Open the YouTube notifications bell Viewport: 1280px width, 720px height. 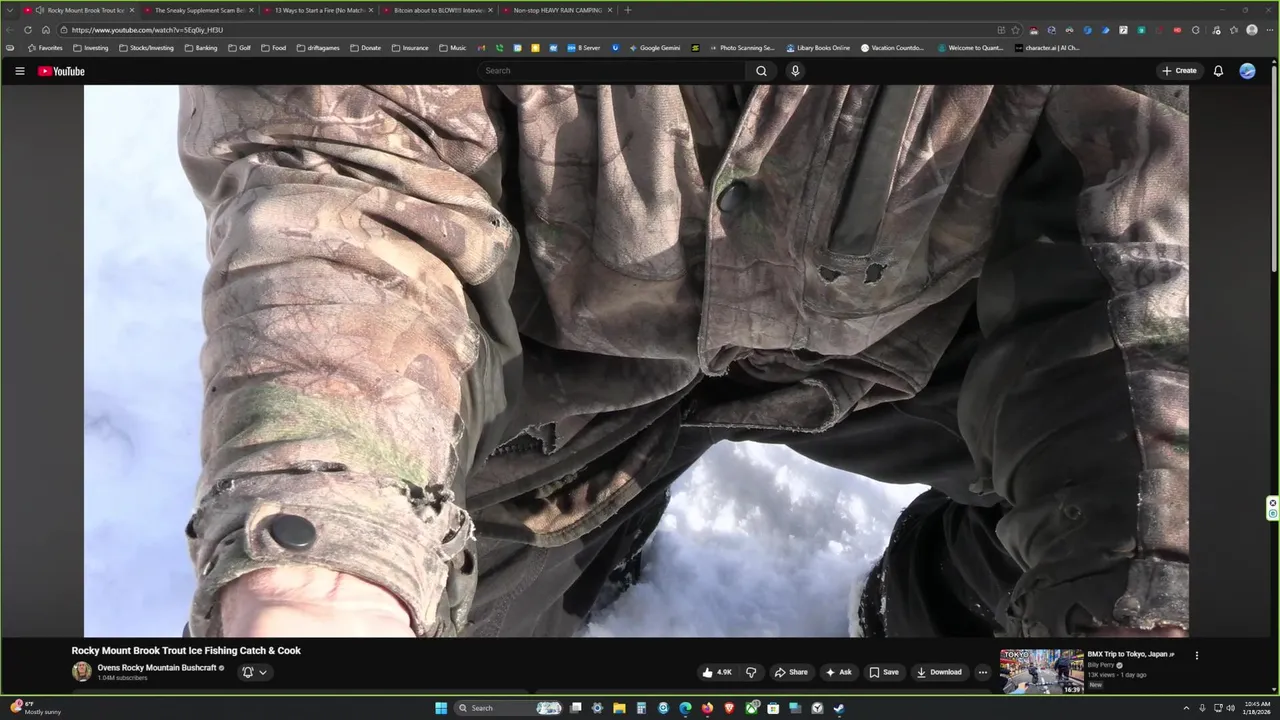point(1218,71)
